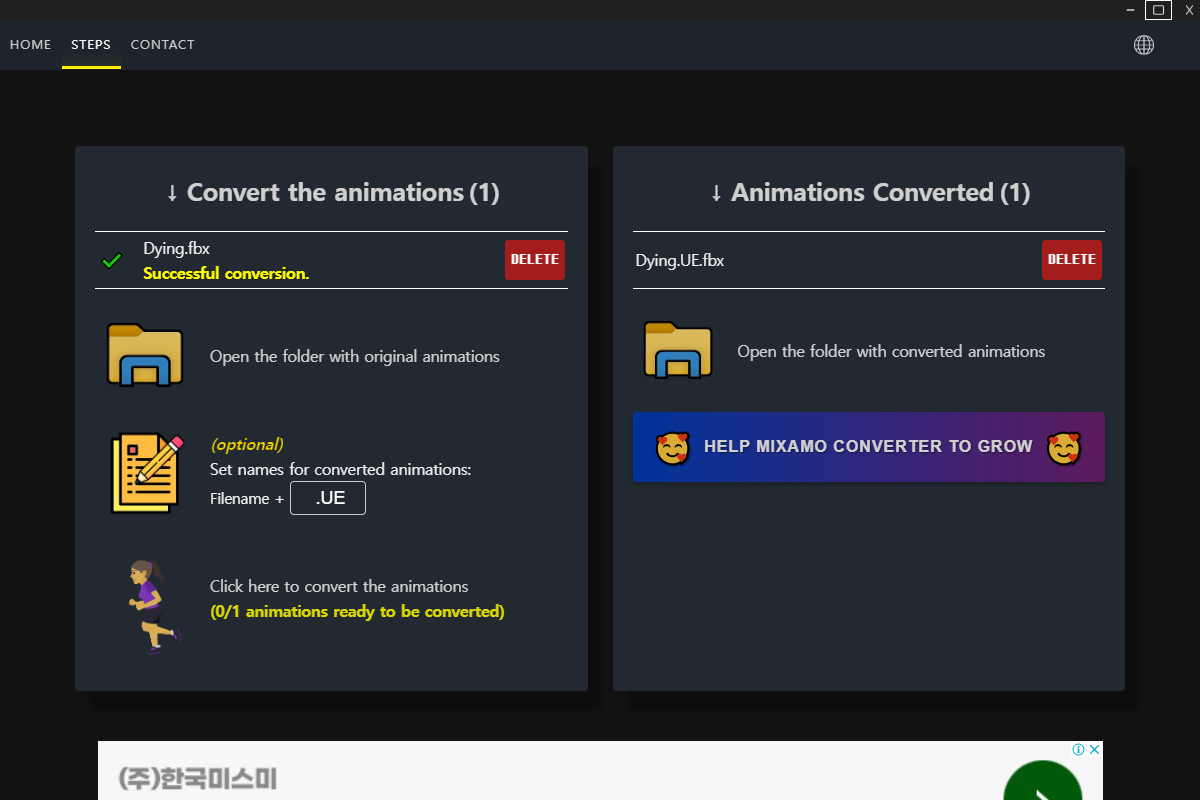Select the Dying.UE.fbx file name
Viewport: 1200px width, 800px height.
(x=680, y=261)
